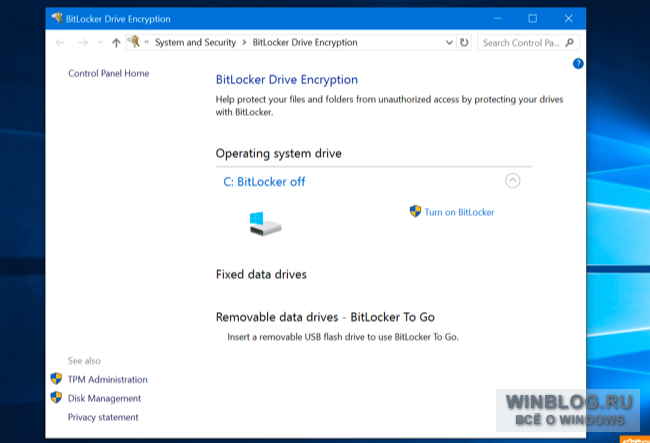Minimize the BitLocker window
Image resolution: width=650 pixels, height=443 pixels.
pos(497,19)
